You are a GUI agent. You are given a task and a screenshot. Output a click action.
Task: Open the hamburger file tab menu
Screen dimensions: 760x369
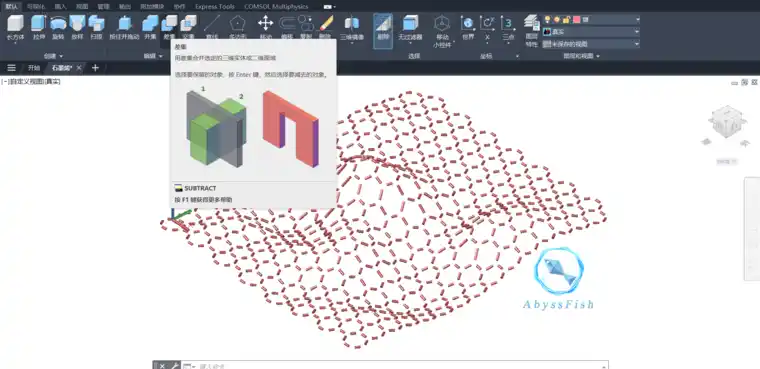[x=12, y=68]
